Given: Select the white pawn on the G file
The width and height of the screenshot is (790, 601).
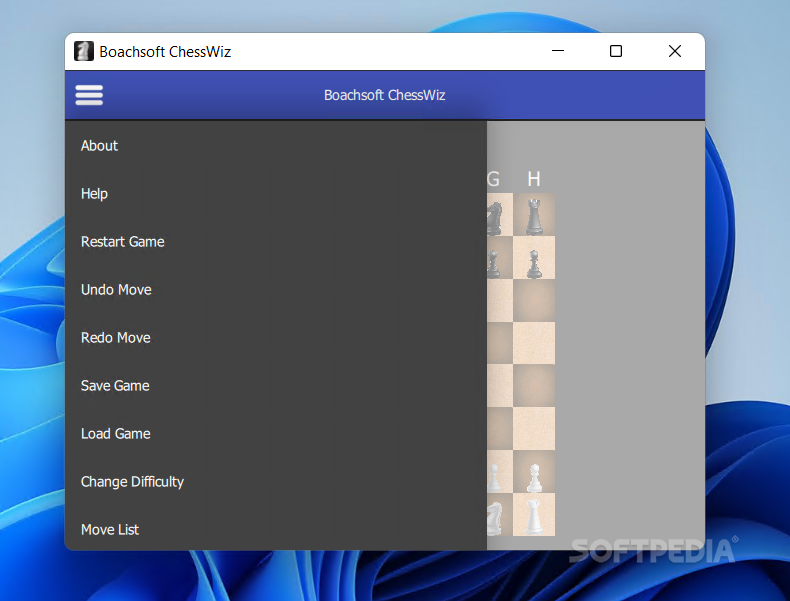Looking at the screenshot, I should tap(494, 478).
